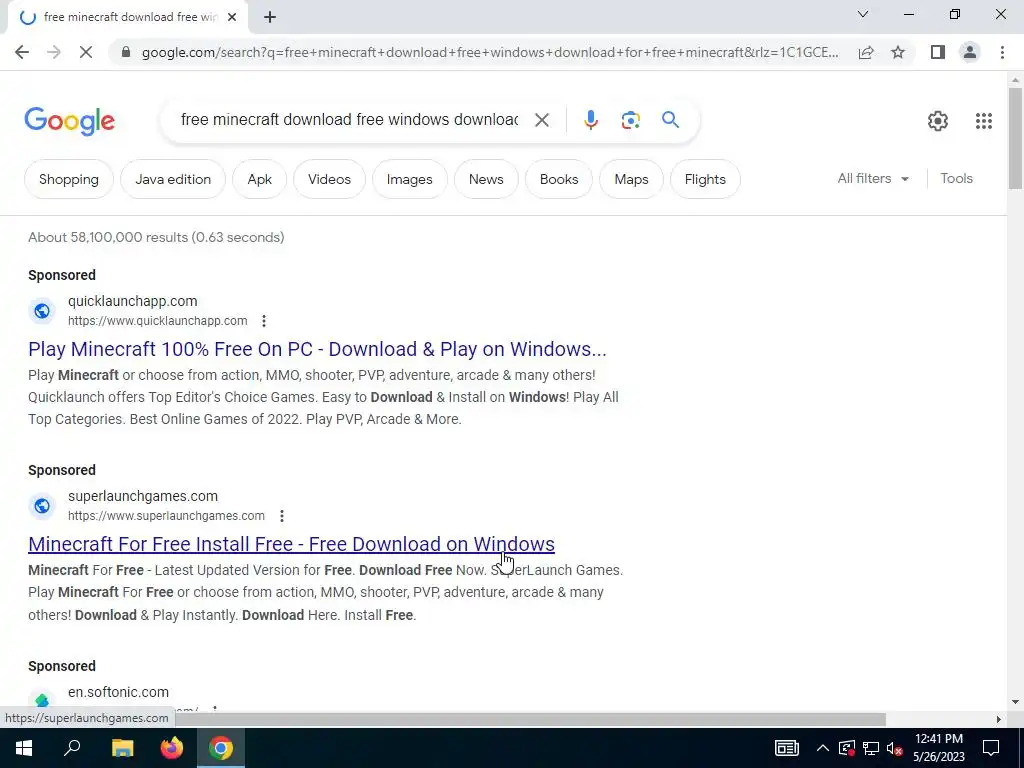The height and width of the screenshot is (768, 1024).
Task: Share this page via the share icon
Action: [866, 52]
